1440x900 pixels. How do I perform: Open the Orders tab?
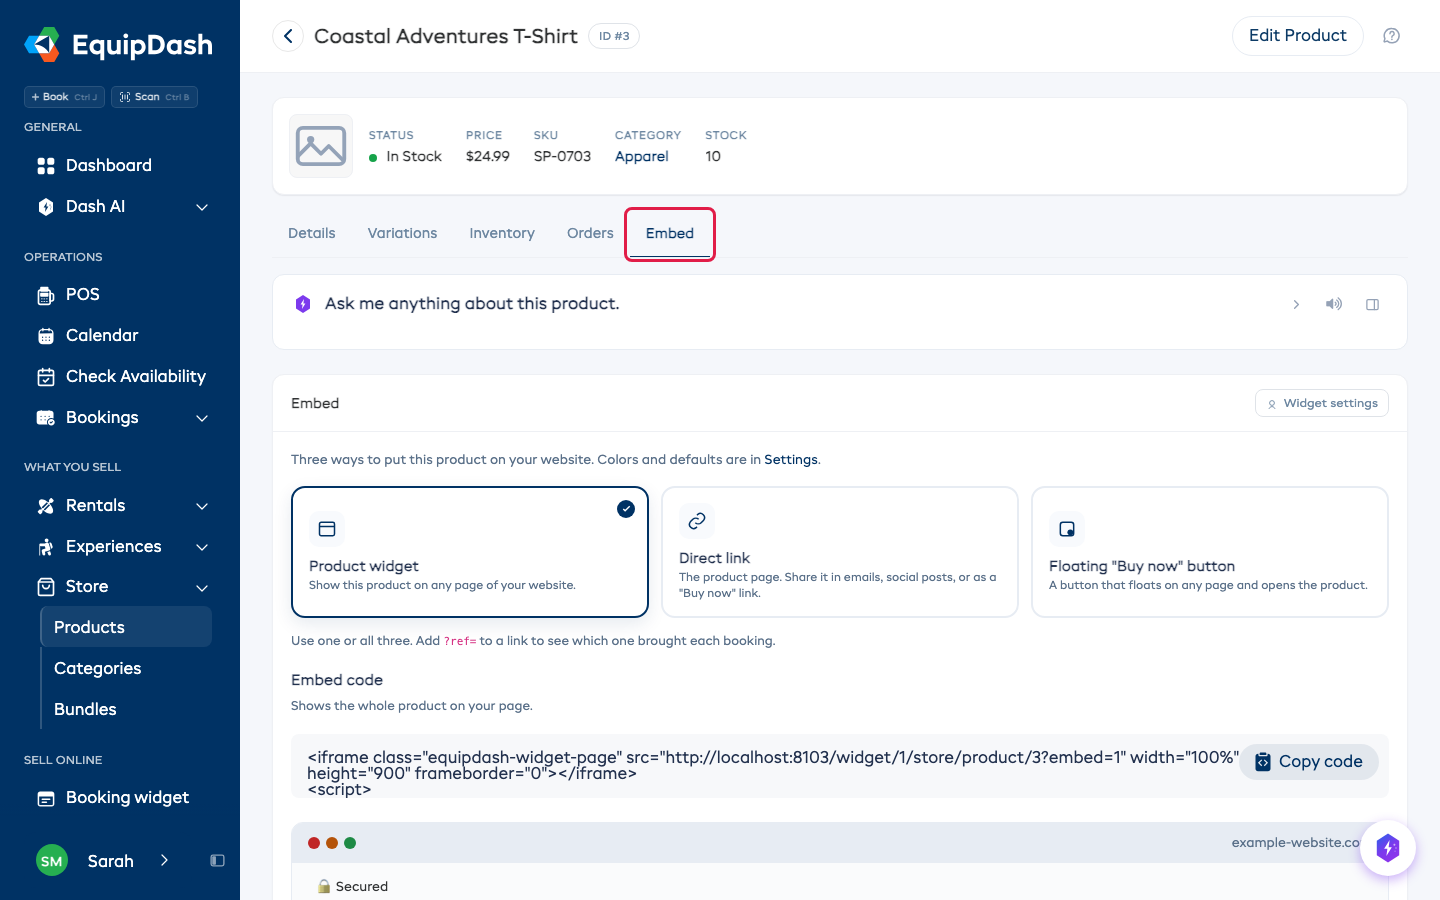(x=590, y=233)
